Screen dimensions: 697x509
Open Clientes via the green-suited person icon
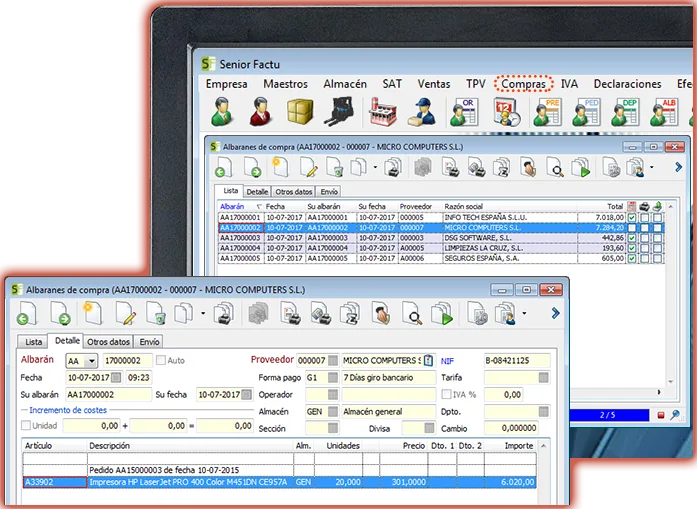[222, 112]
